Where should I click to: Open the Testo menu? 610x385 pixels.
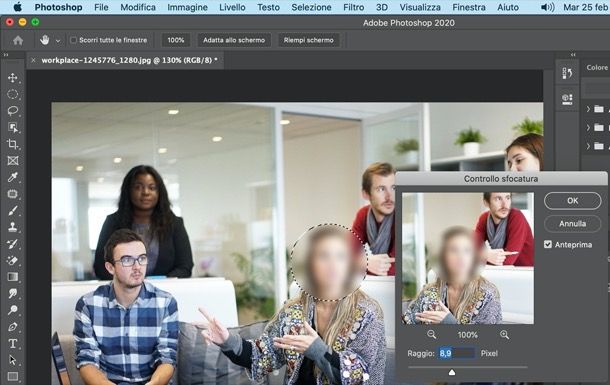click(268, 7)
